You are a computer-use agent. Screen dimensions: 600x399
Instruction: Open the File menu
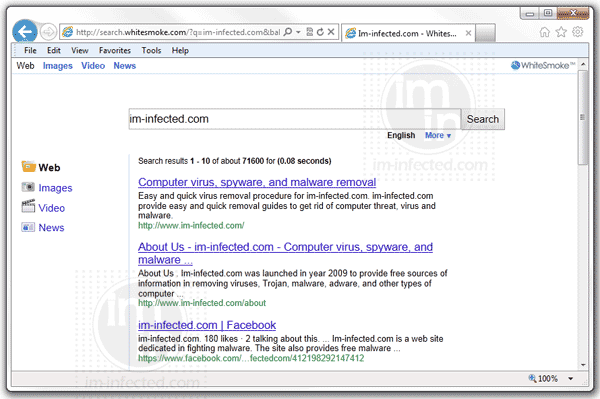[30, 50]
